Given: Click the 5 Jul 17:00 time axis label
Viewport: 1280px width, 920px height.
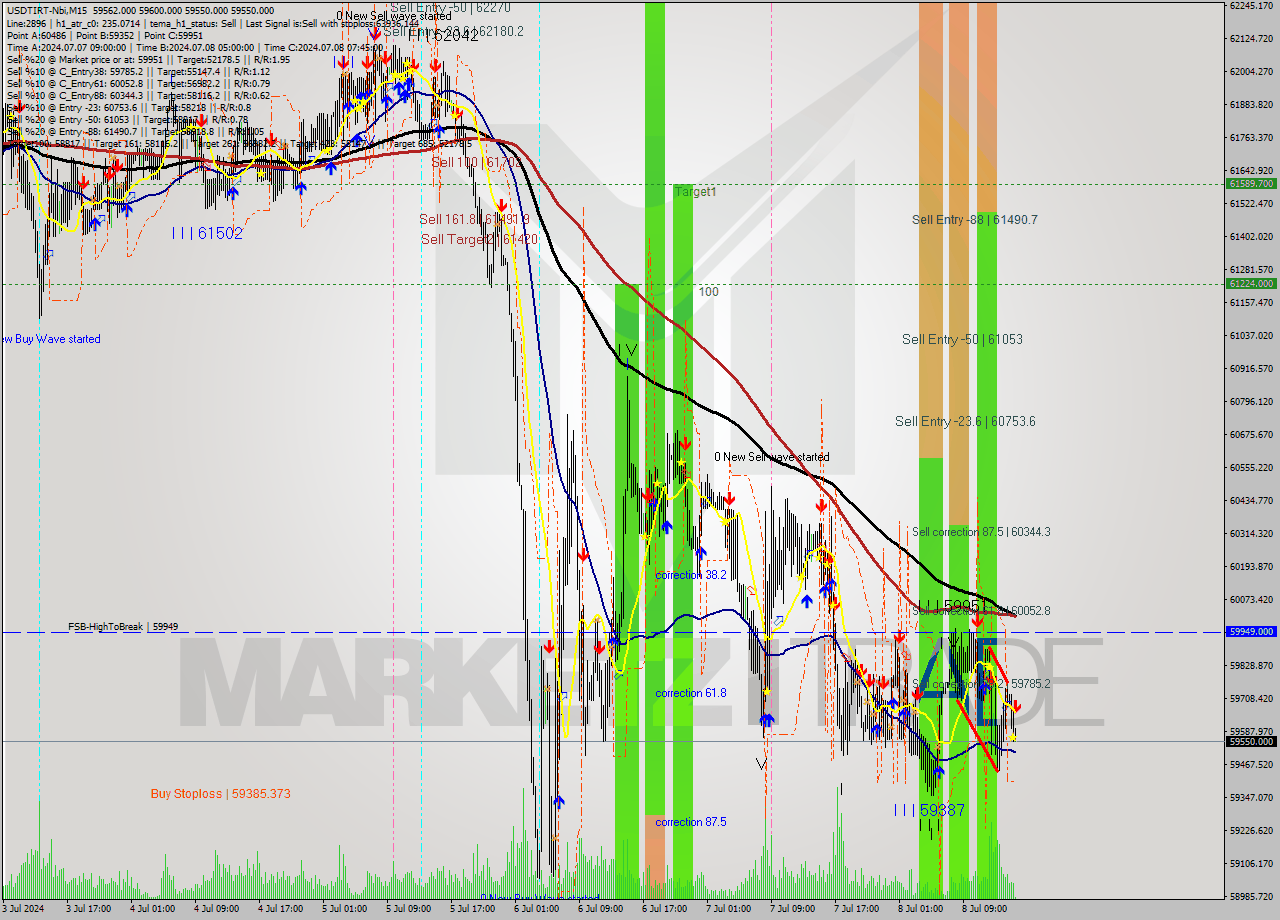Looking at the screenshot, I should point(473,909).
